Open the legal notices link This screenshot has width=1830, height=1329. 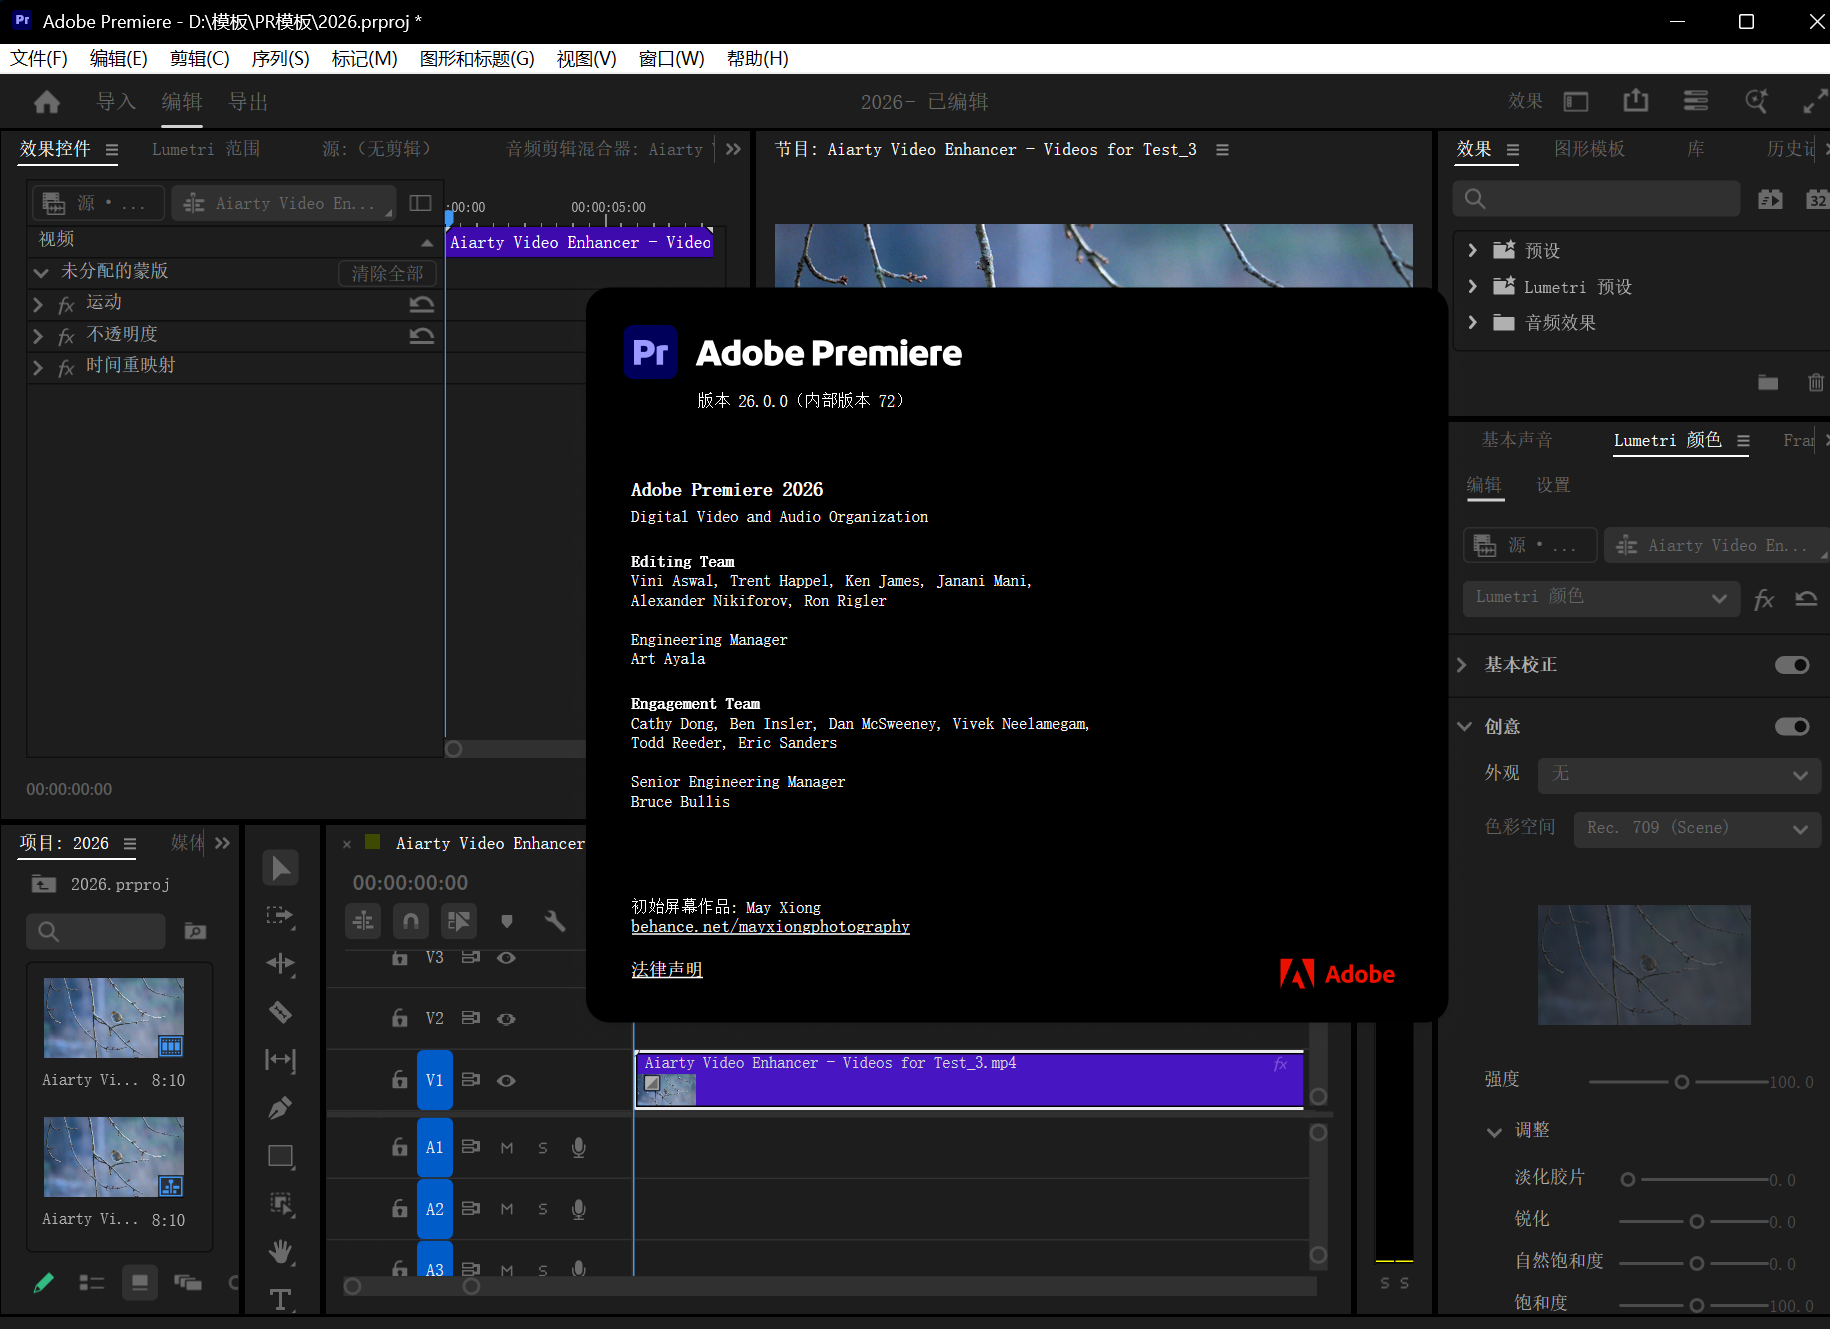tap(667, 969)
